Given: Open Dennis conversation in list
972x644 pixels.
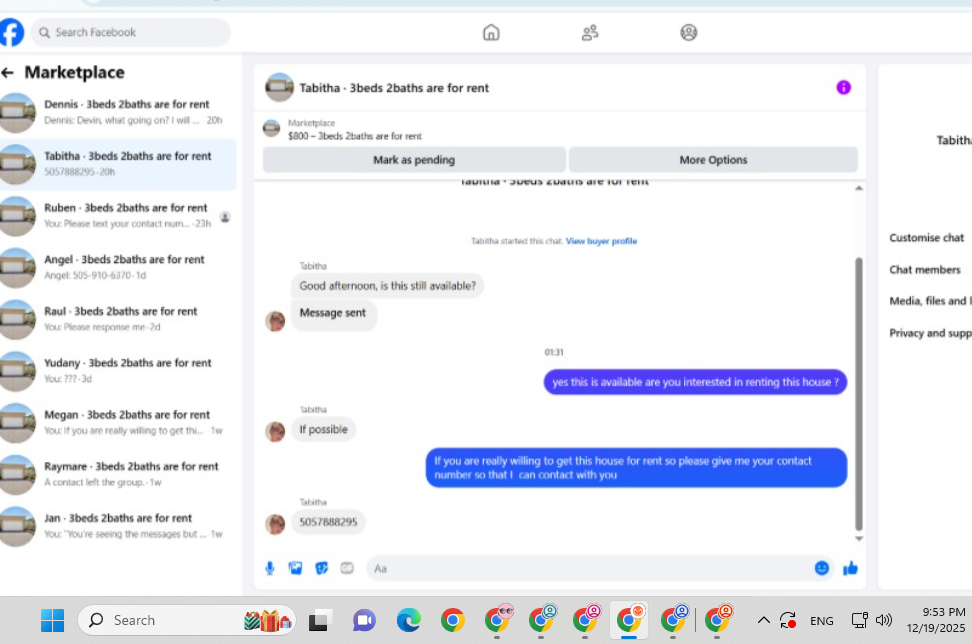Looking at the screenshot, I should click(x=118, y=112).
